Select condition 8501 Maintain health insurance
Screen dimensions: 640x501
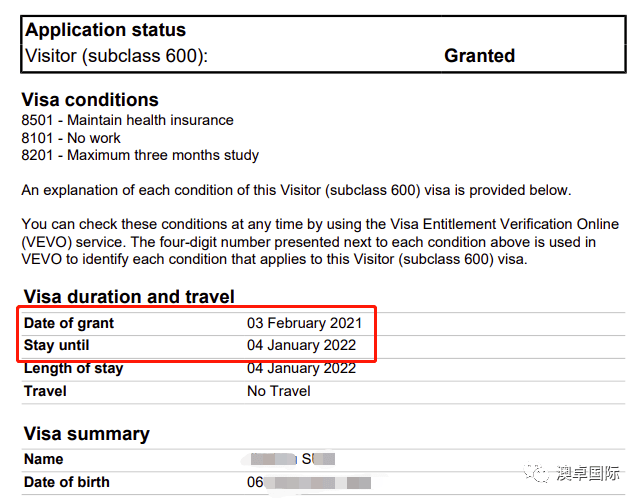[x=127, y=120]
